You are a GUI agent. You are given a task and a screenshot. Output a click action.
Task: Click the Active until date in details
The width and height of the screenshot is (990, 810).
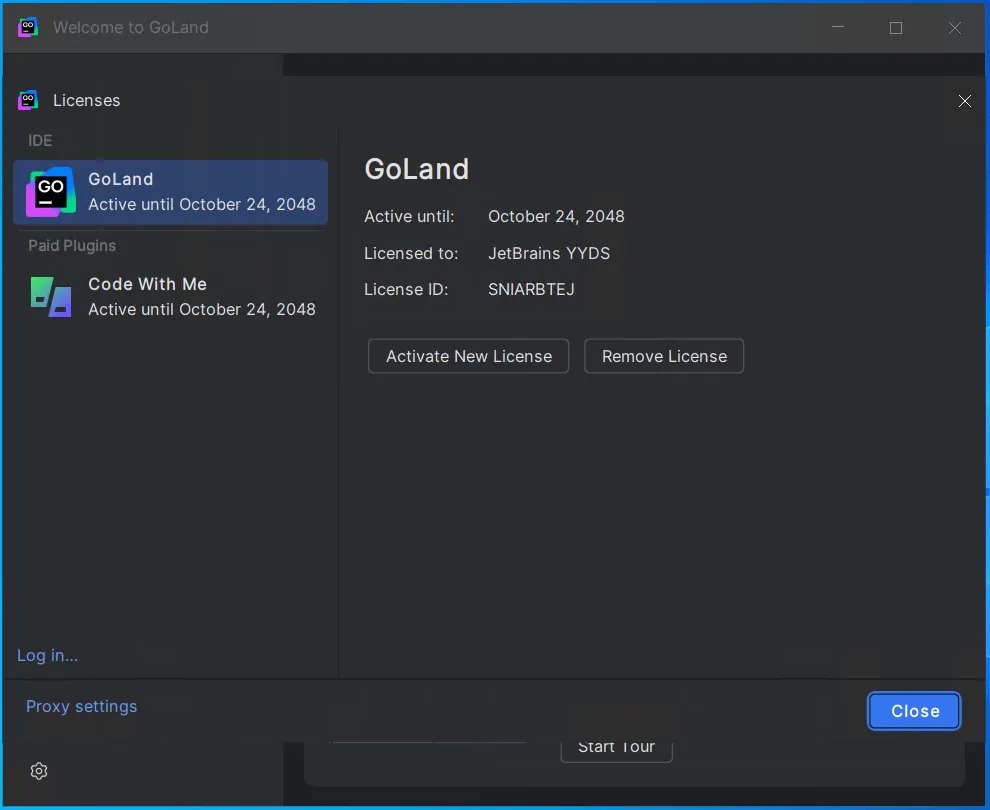(x=556, y=217)
